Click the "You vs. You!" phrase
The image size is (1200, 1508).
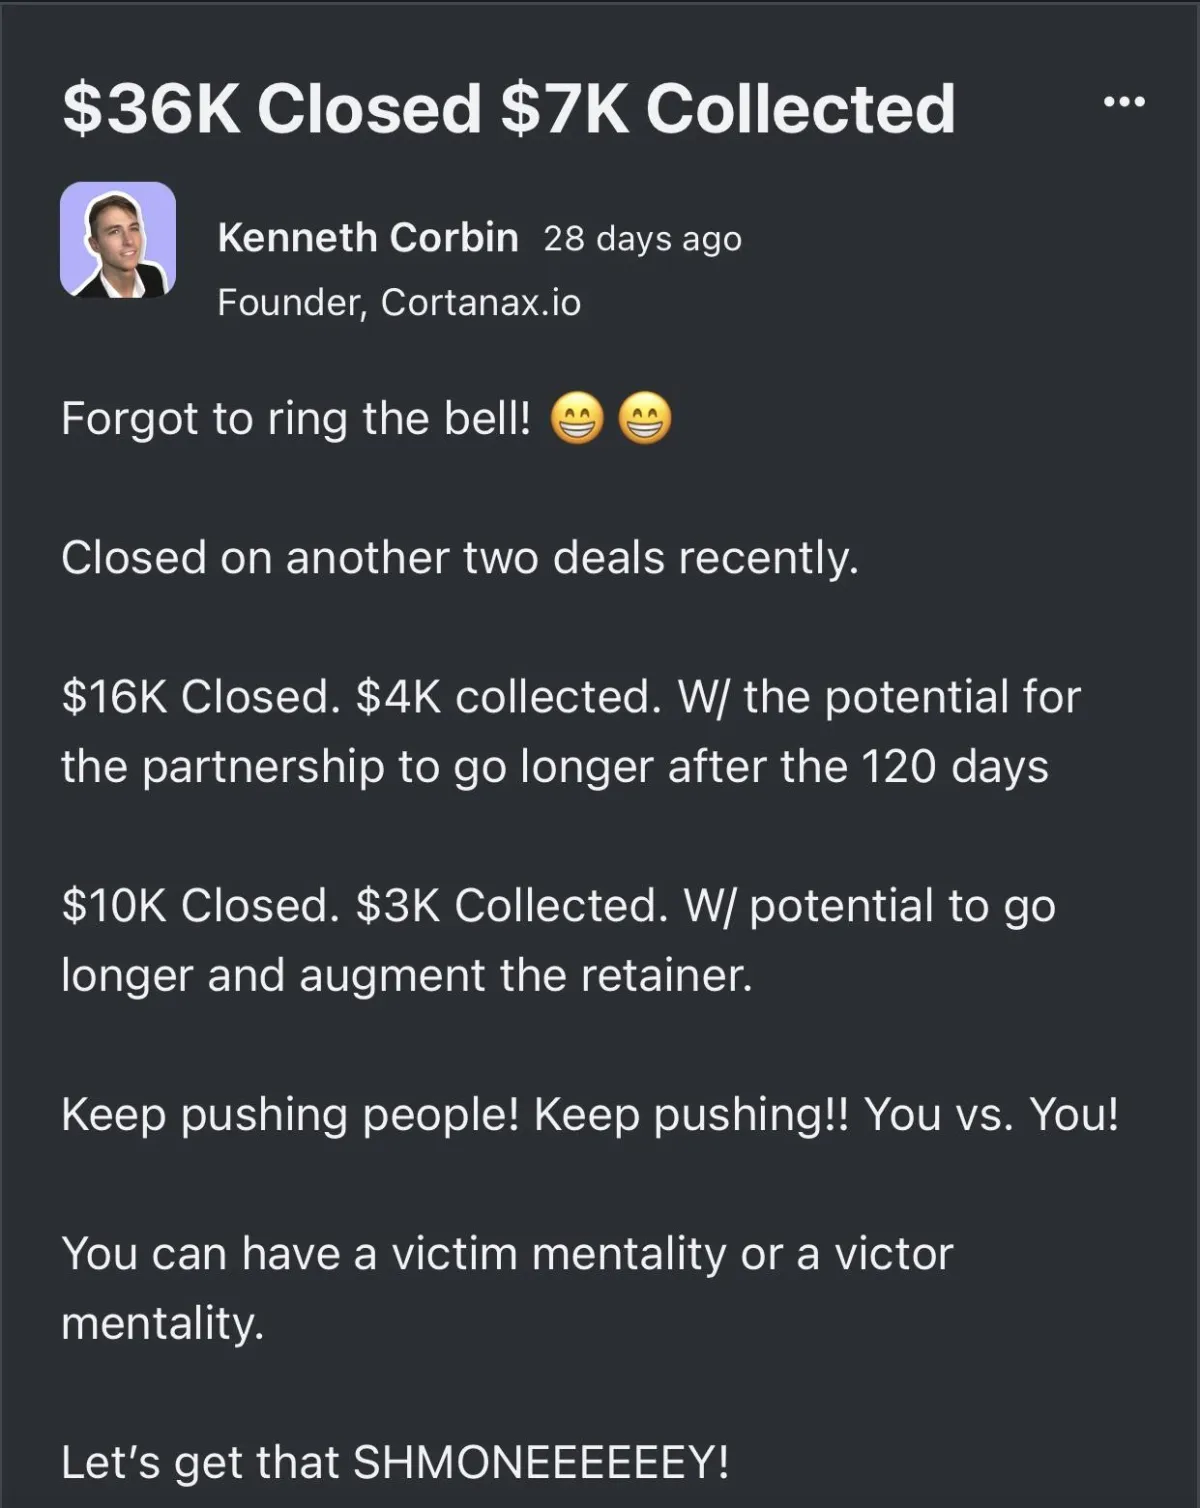pyautogui.click(x=992, y=1114)
